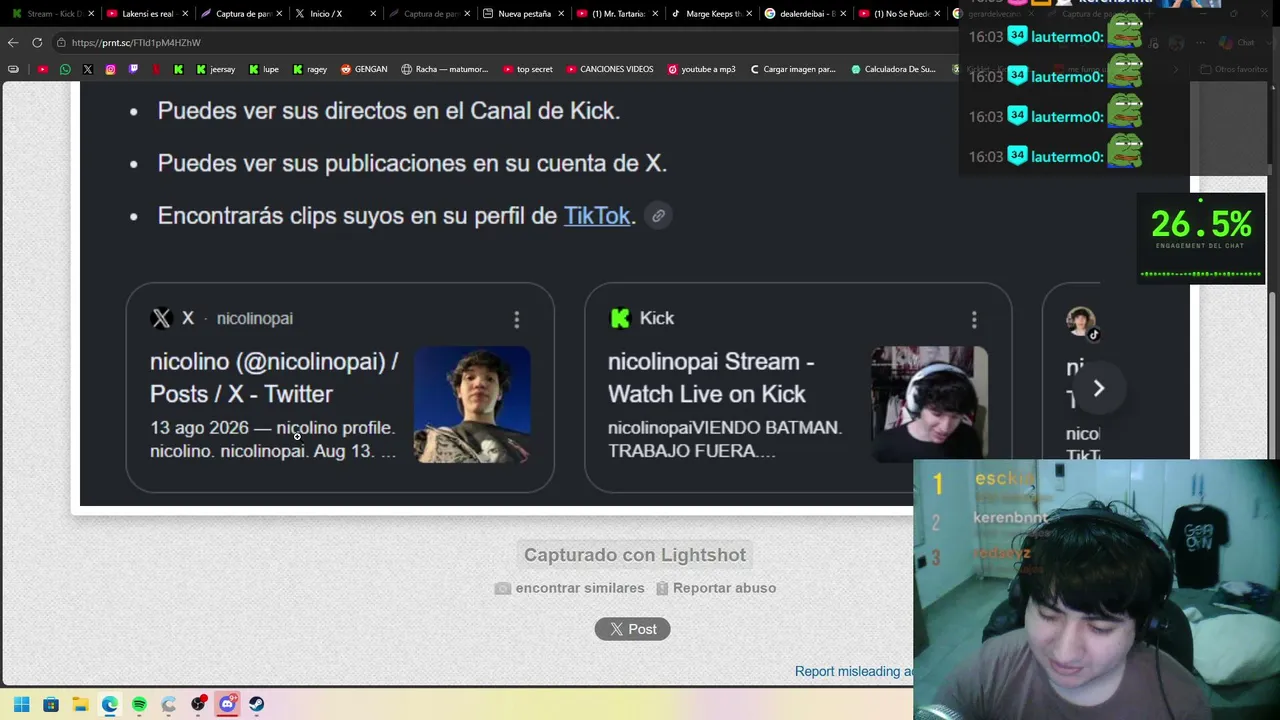Open the 'ragey' Kick bookmark

(x=310, y=69)
